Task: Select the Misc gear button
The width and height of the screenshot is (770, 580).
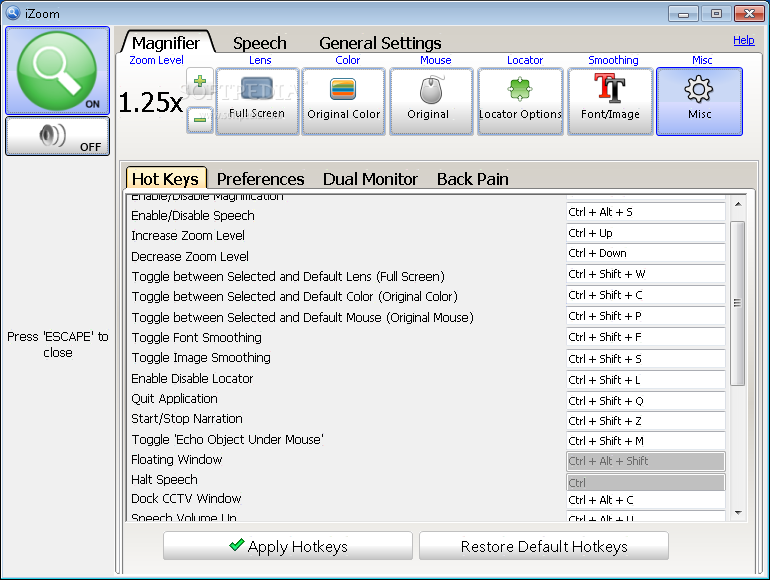Action: (699, 101)
